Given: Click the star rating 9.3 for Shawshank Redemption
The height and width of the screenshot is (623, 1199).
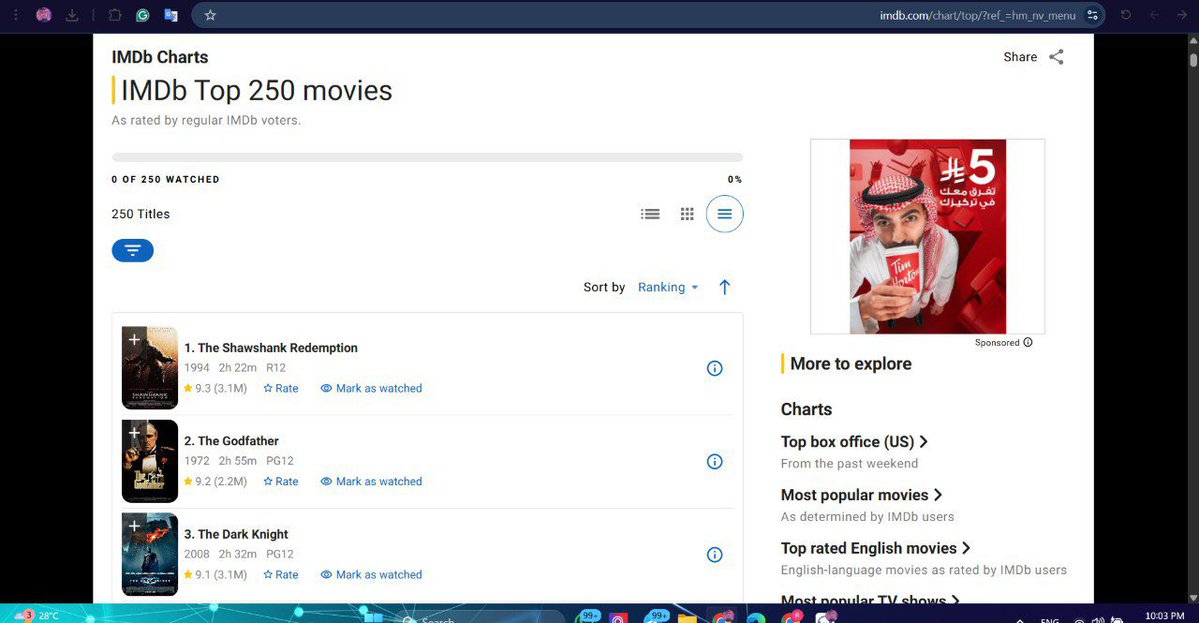Looking at the screenshot, I should (x=216, y=388).
